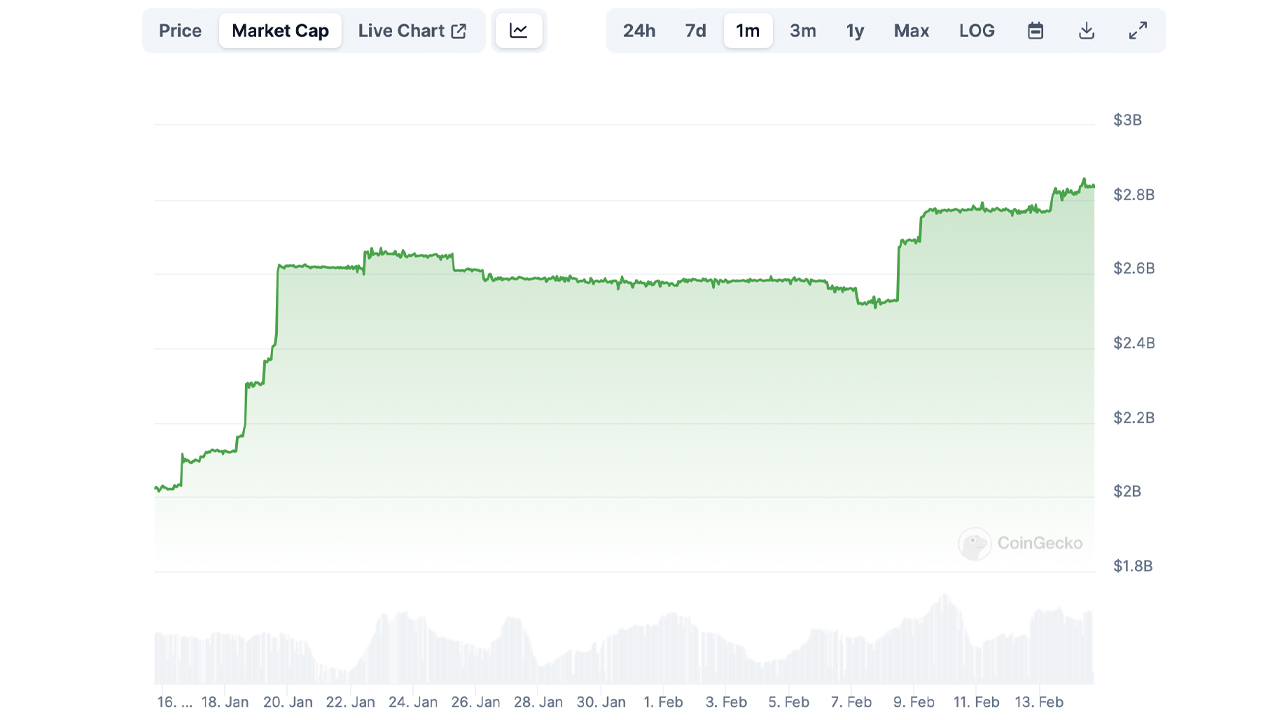
Task: Switch the range to 3m
Action: 803,31
